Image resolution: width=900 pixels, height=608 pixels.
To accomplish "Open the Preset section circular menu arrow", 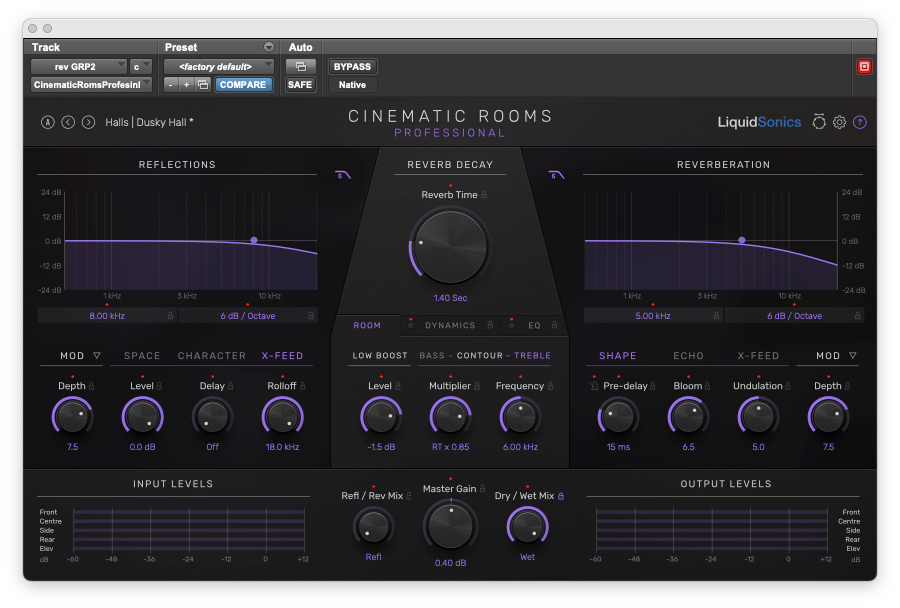I will [x=269, y=47].
